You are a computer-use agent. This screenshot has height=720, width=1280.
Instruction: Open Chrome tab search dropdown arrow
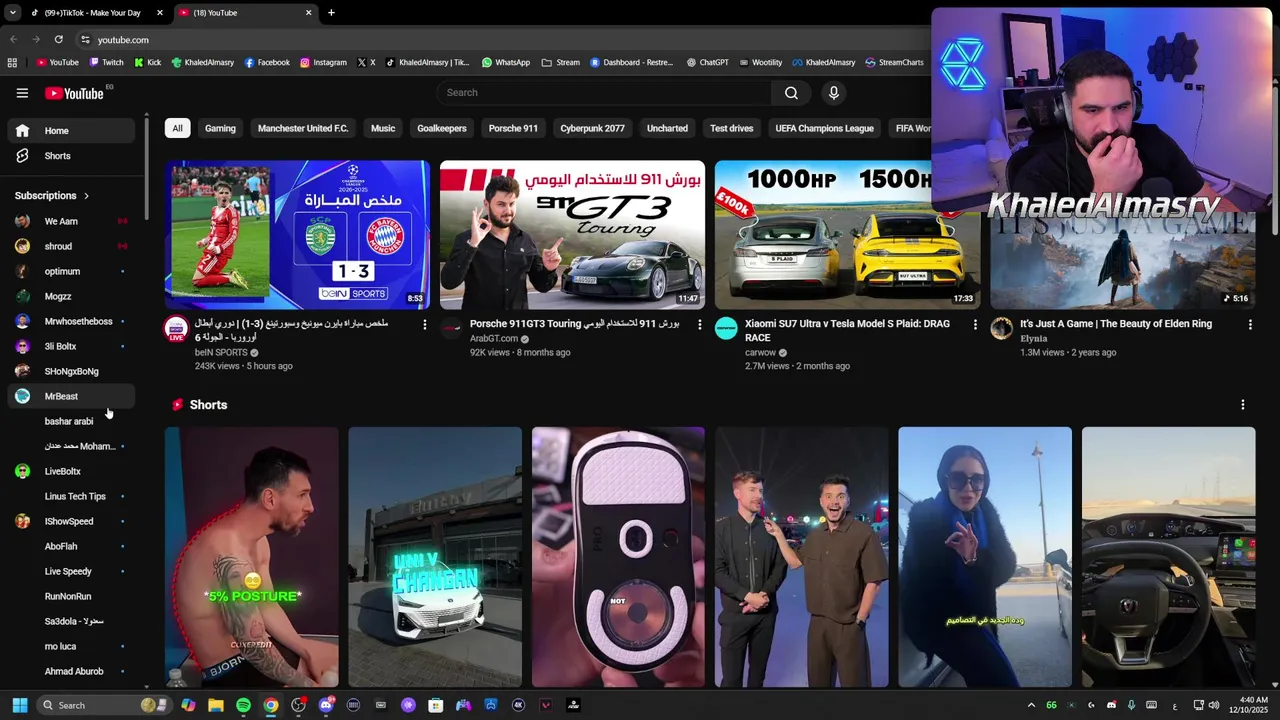click(12, 13)
